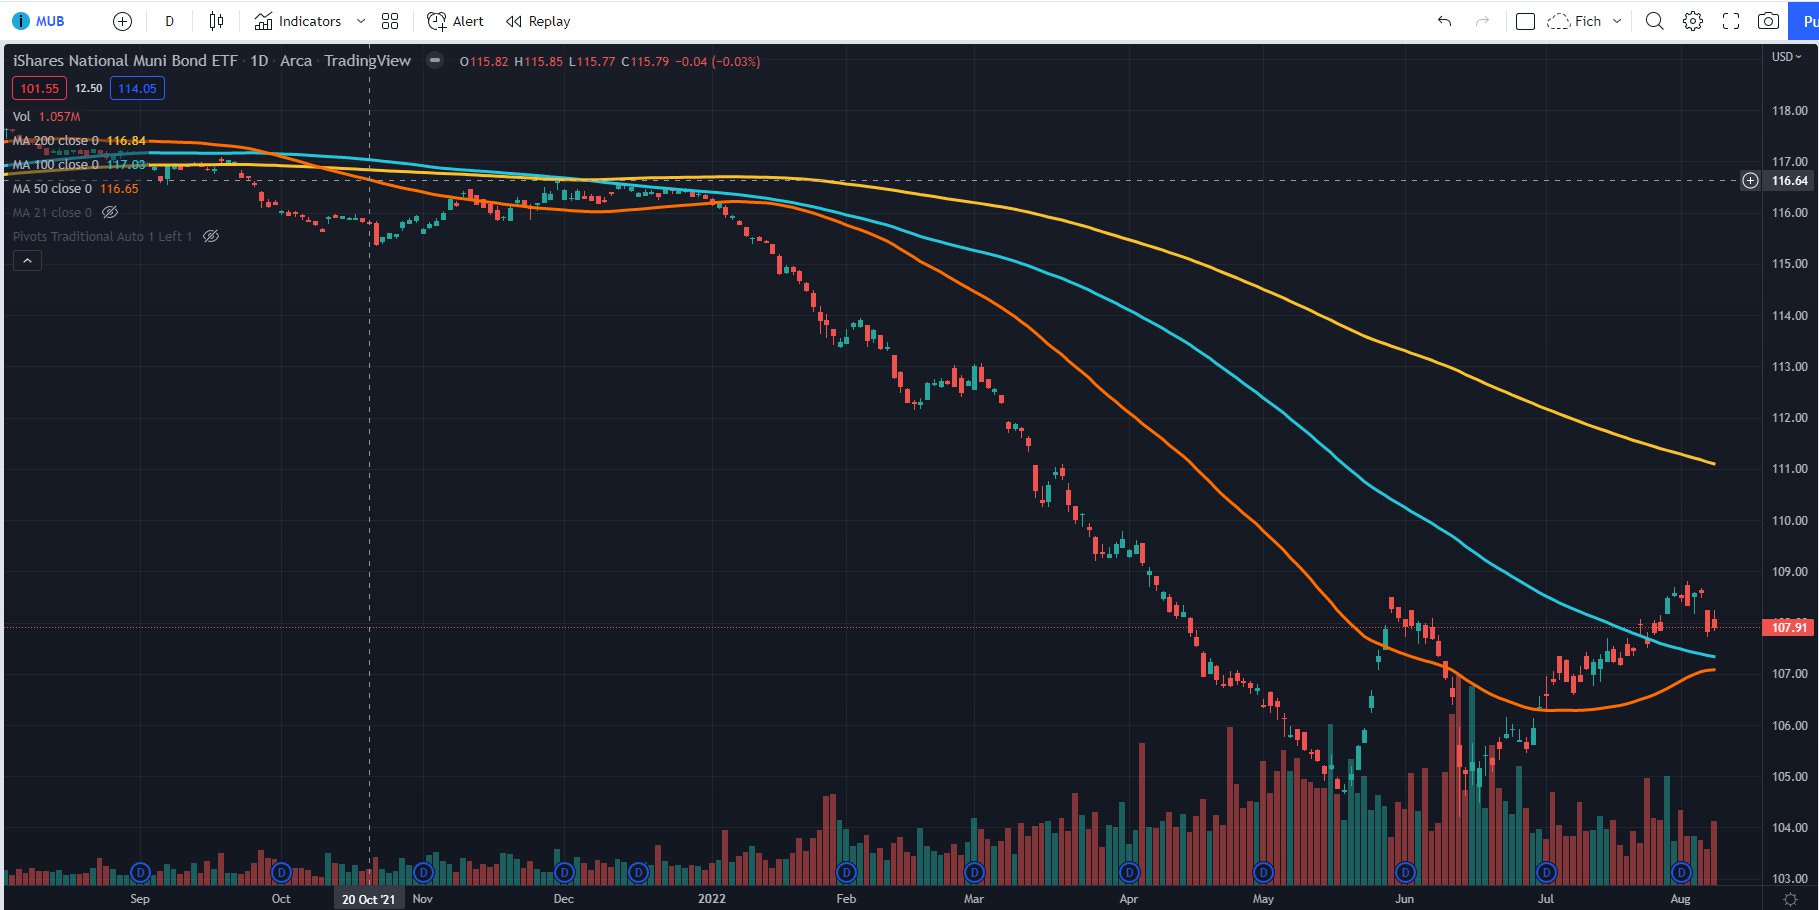Click the dividend marker below Mar
1819x910 pixels.
pyautogui.click(x=974, y=873)
